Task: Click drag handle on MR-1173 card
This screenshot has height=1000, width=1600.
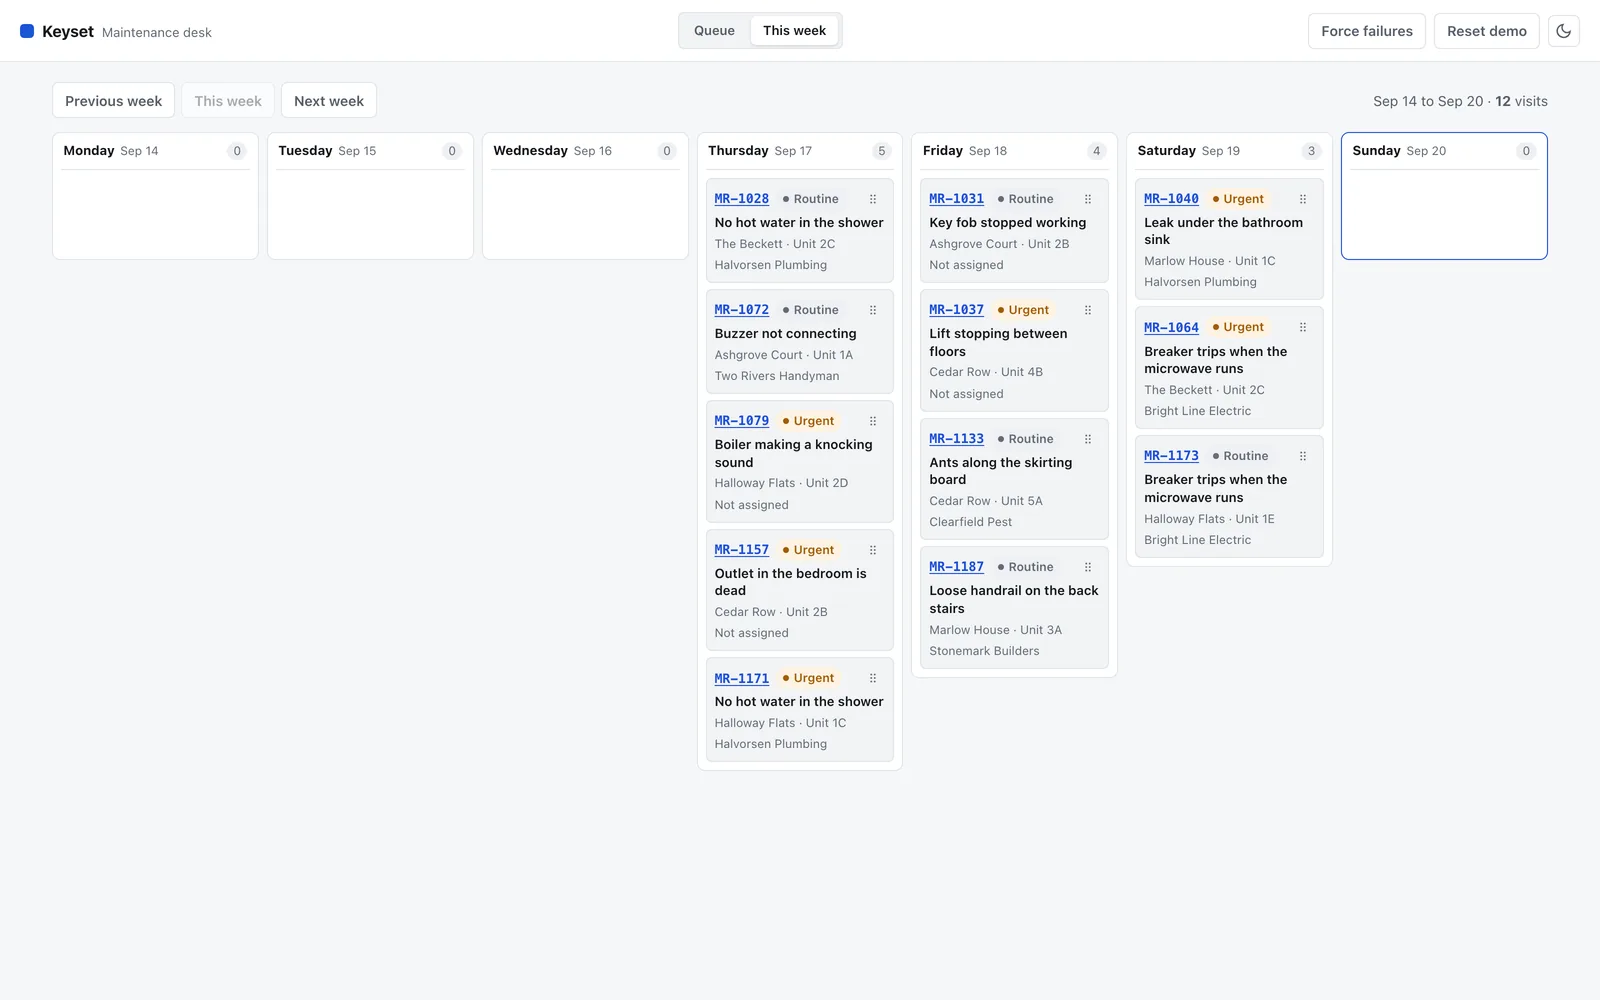Action: tap(1303, 456)
